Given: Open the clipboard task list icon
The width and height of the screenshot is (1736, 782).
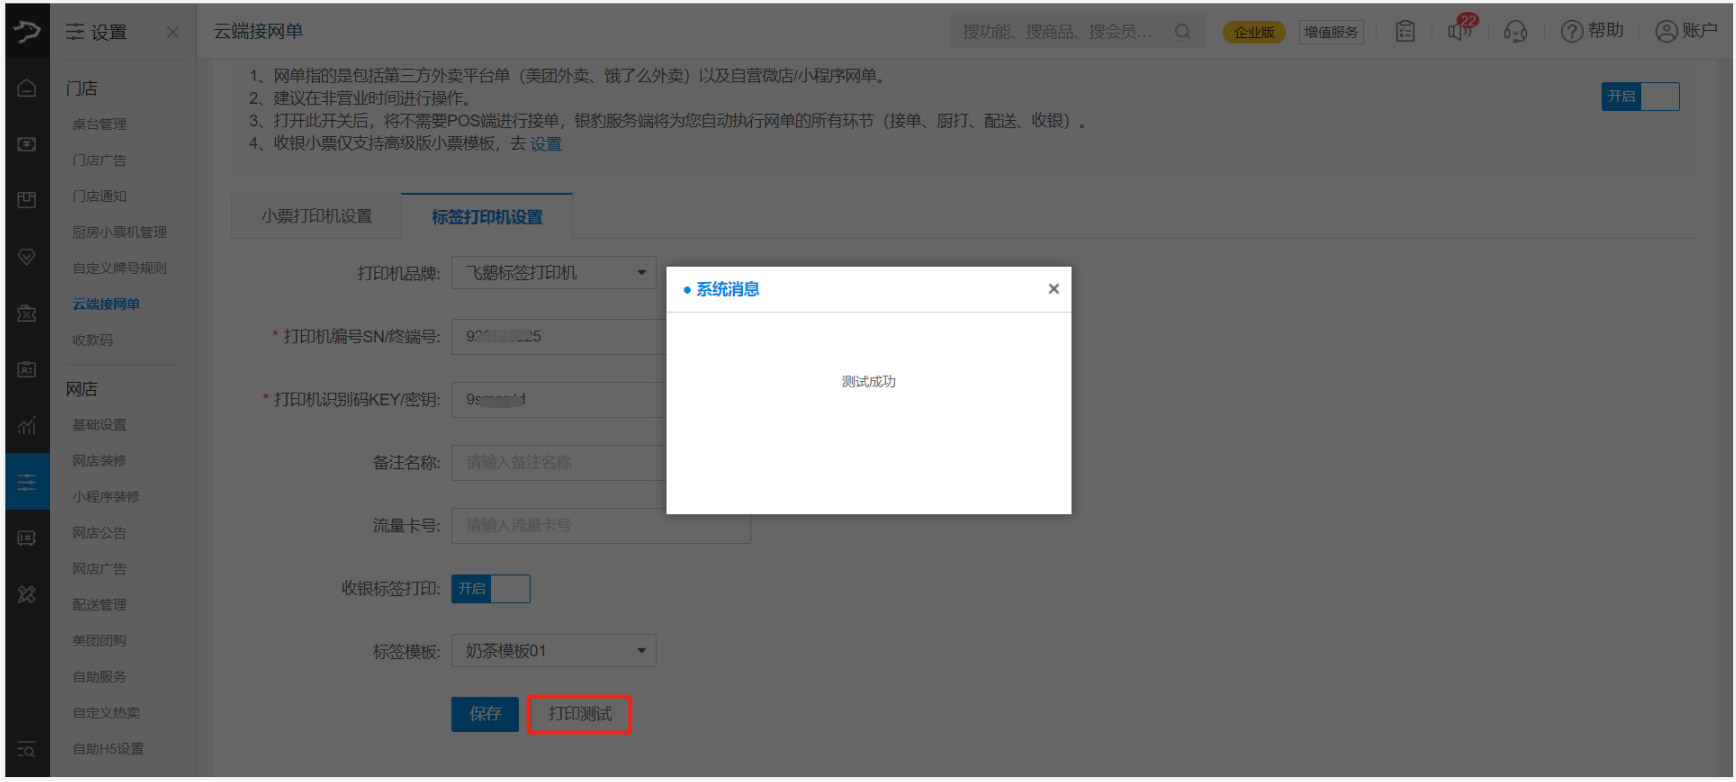Looking at the screenshot, I should click(1405, 32).
